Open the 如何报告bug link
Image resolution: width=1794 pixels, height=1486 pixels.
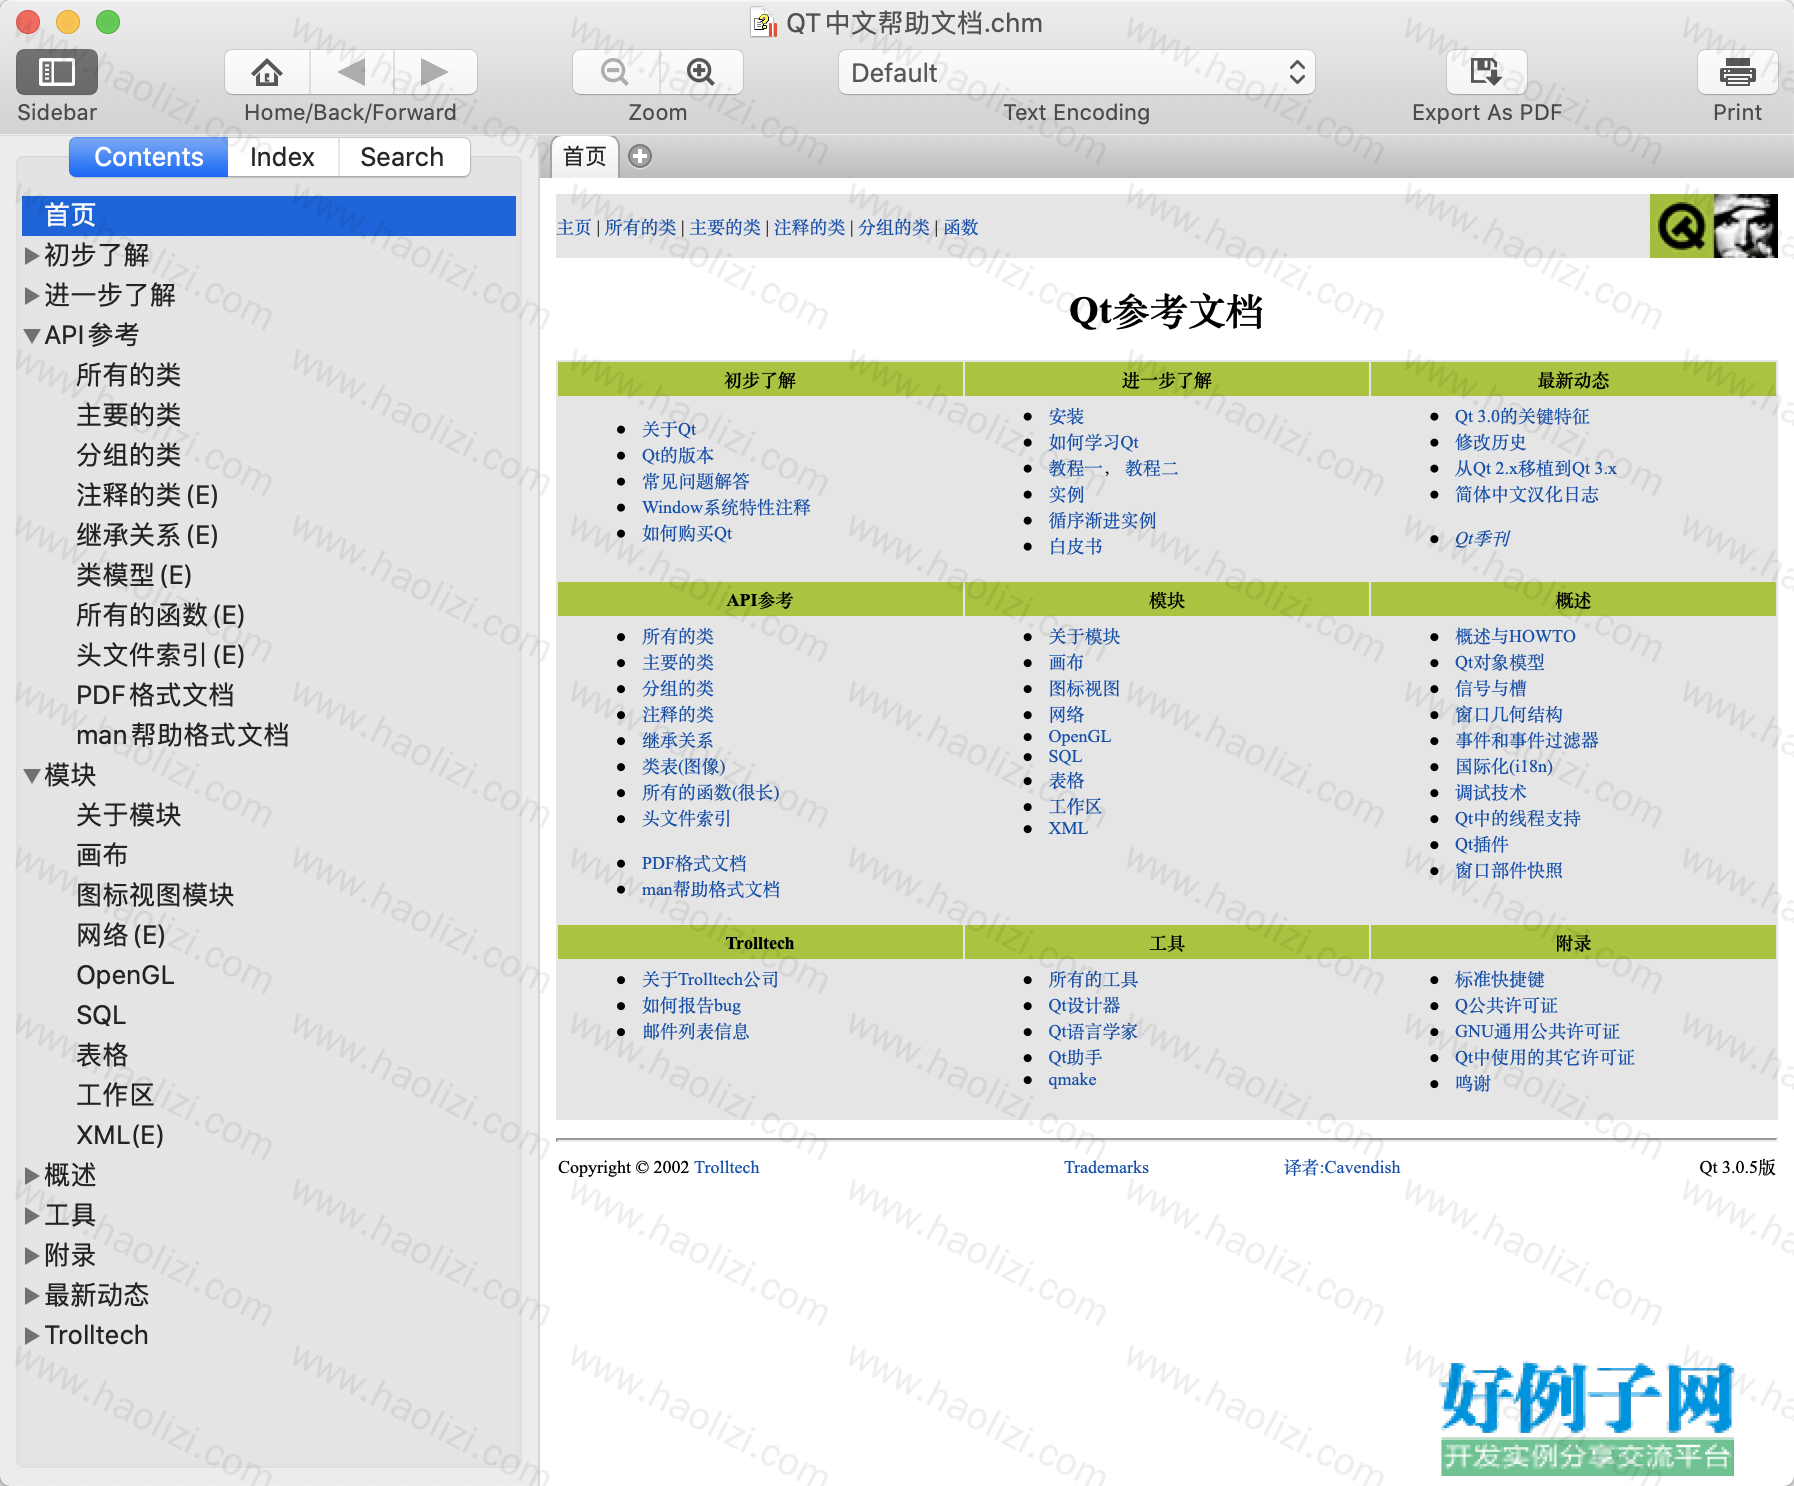pos(691,1005)
